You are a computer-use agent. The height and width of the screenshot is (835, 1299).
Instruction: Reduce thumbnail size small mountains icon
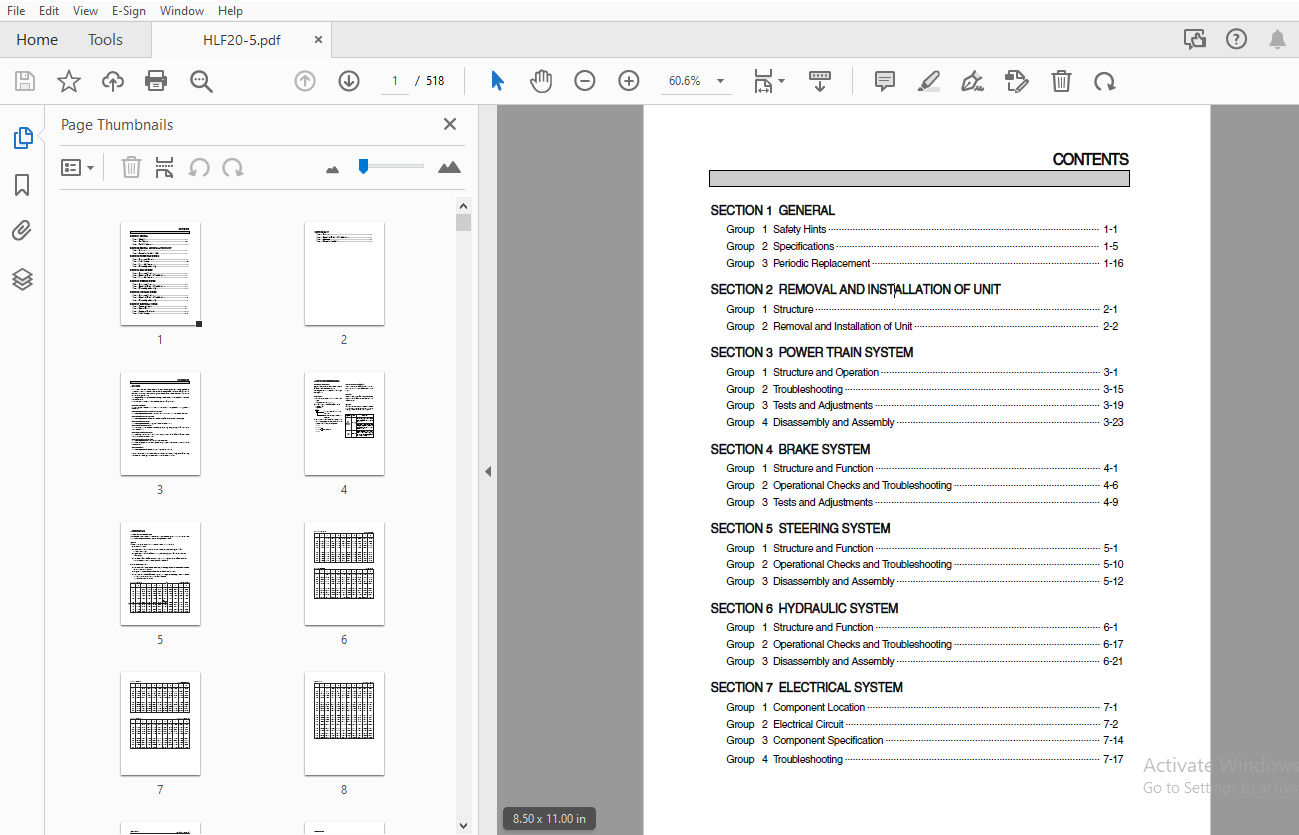pos(333,169)
